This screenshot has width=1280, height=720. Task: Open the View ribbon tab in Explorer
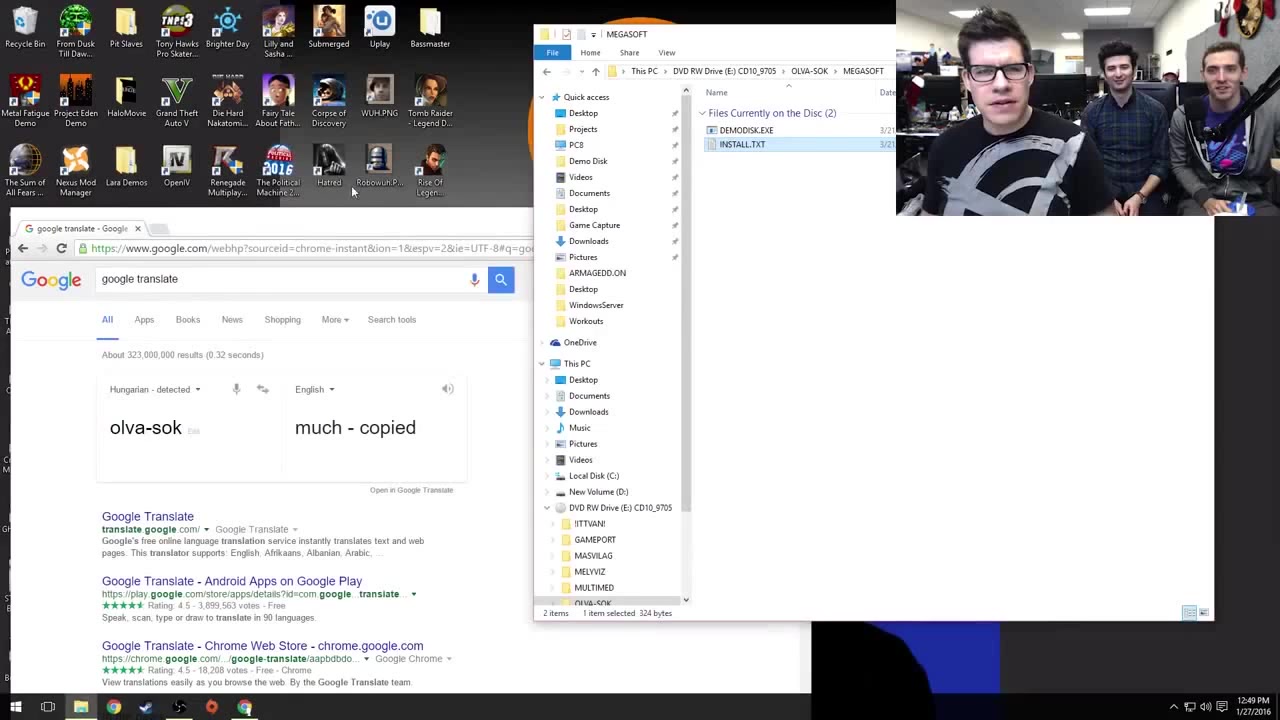click(x=666, y=53)
